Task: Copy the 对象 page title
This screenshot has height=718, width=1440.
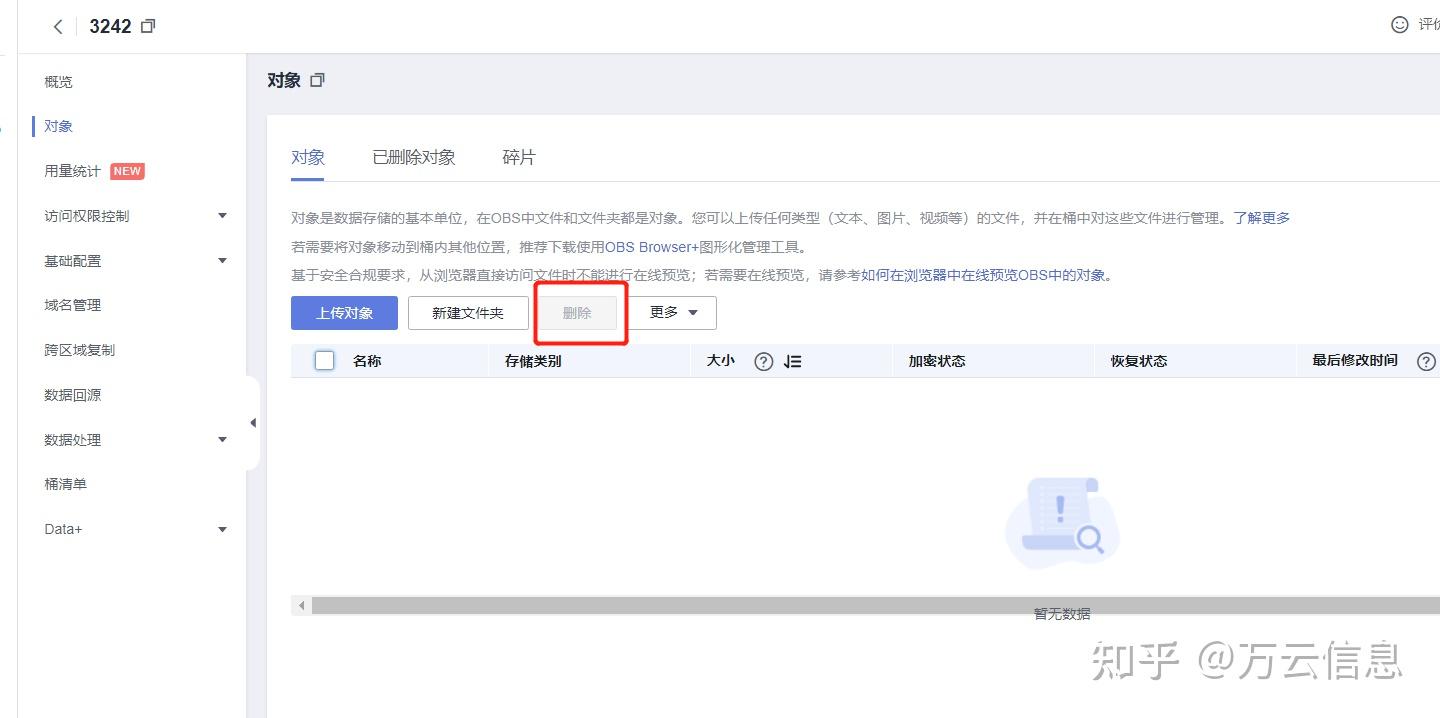Action: coord(318,80)
